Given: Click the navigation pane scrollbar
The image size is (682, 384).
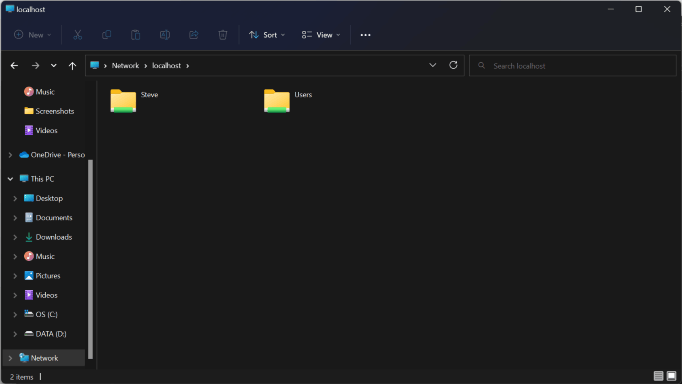Looking at the screenshot, I should coord(90,259).
